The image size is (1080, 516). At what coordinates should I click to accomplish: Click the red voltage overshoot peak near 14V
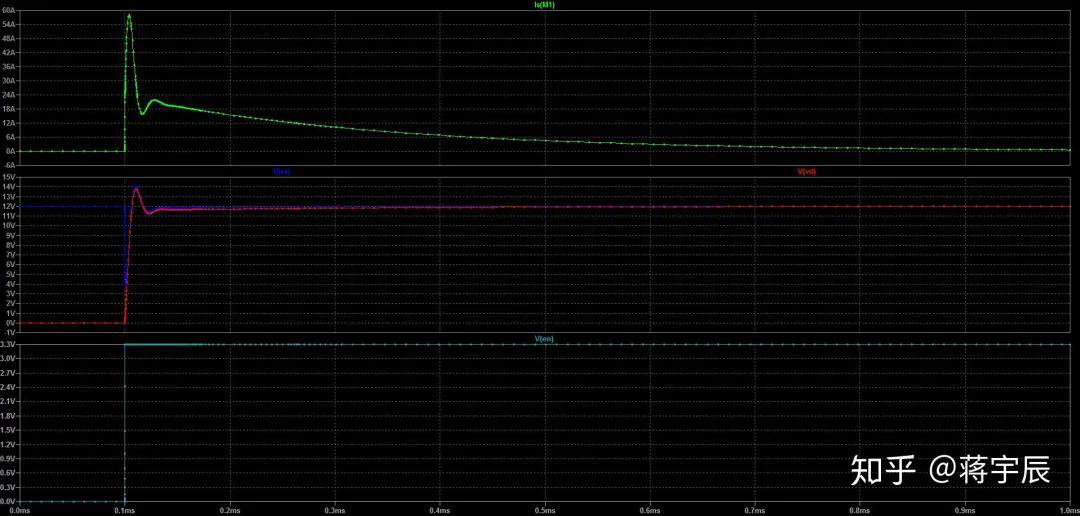[136, 189]
